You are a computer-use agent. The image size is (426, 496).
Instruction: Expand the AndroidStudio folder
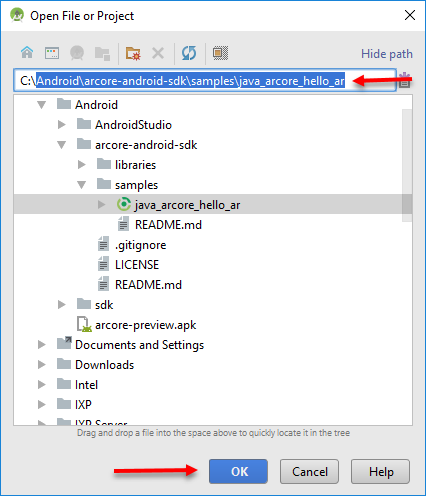coord(62,125)
